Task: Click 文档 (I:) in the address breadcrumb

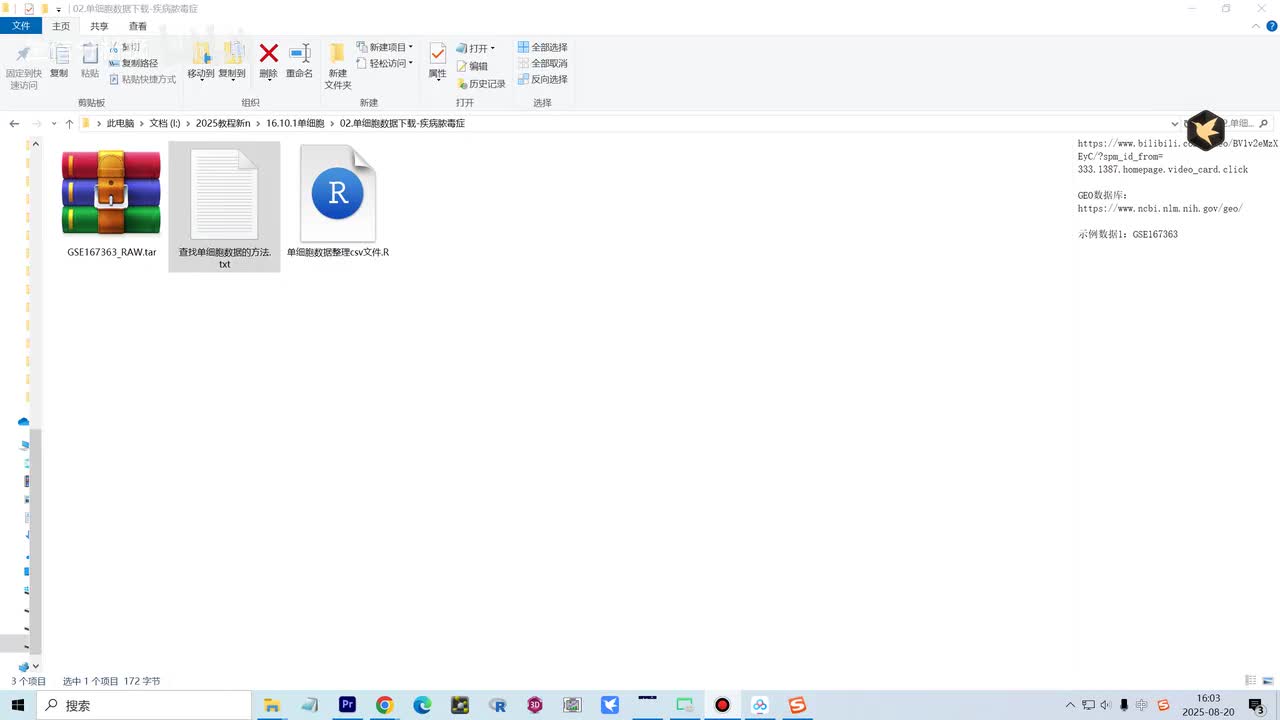Action: (165, 123)
